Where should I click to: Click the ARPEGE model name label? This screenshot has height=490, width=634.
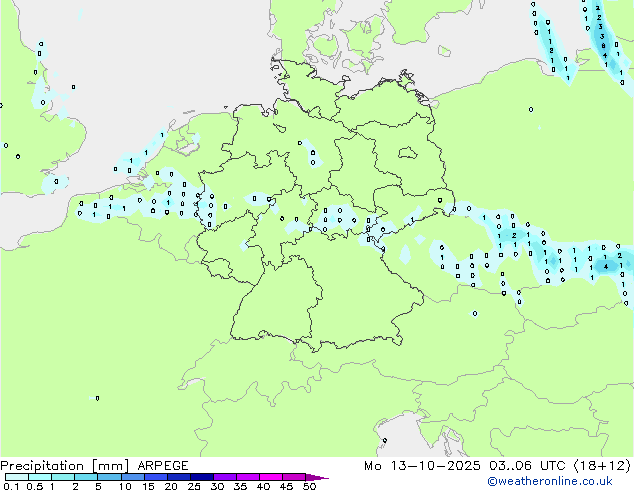163,466
